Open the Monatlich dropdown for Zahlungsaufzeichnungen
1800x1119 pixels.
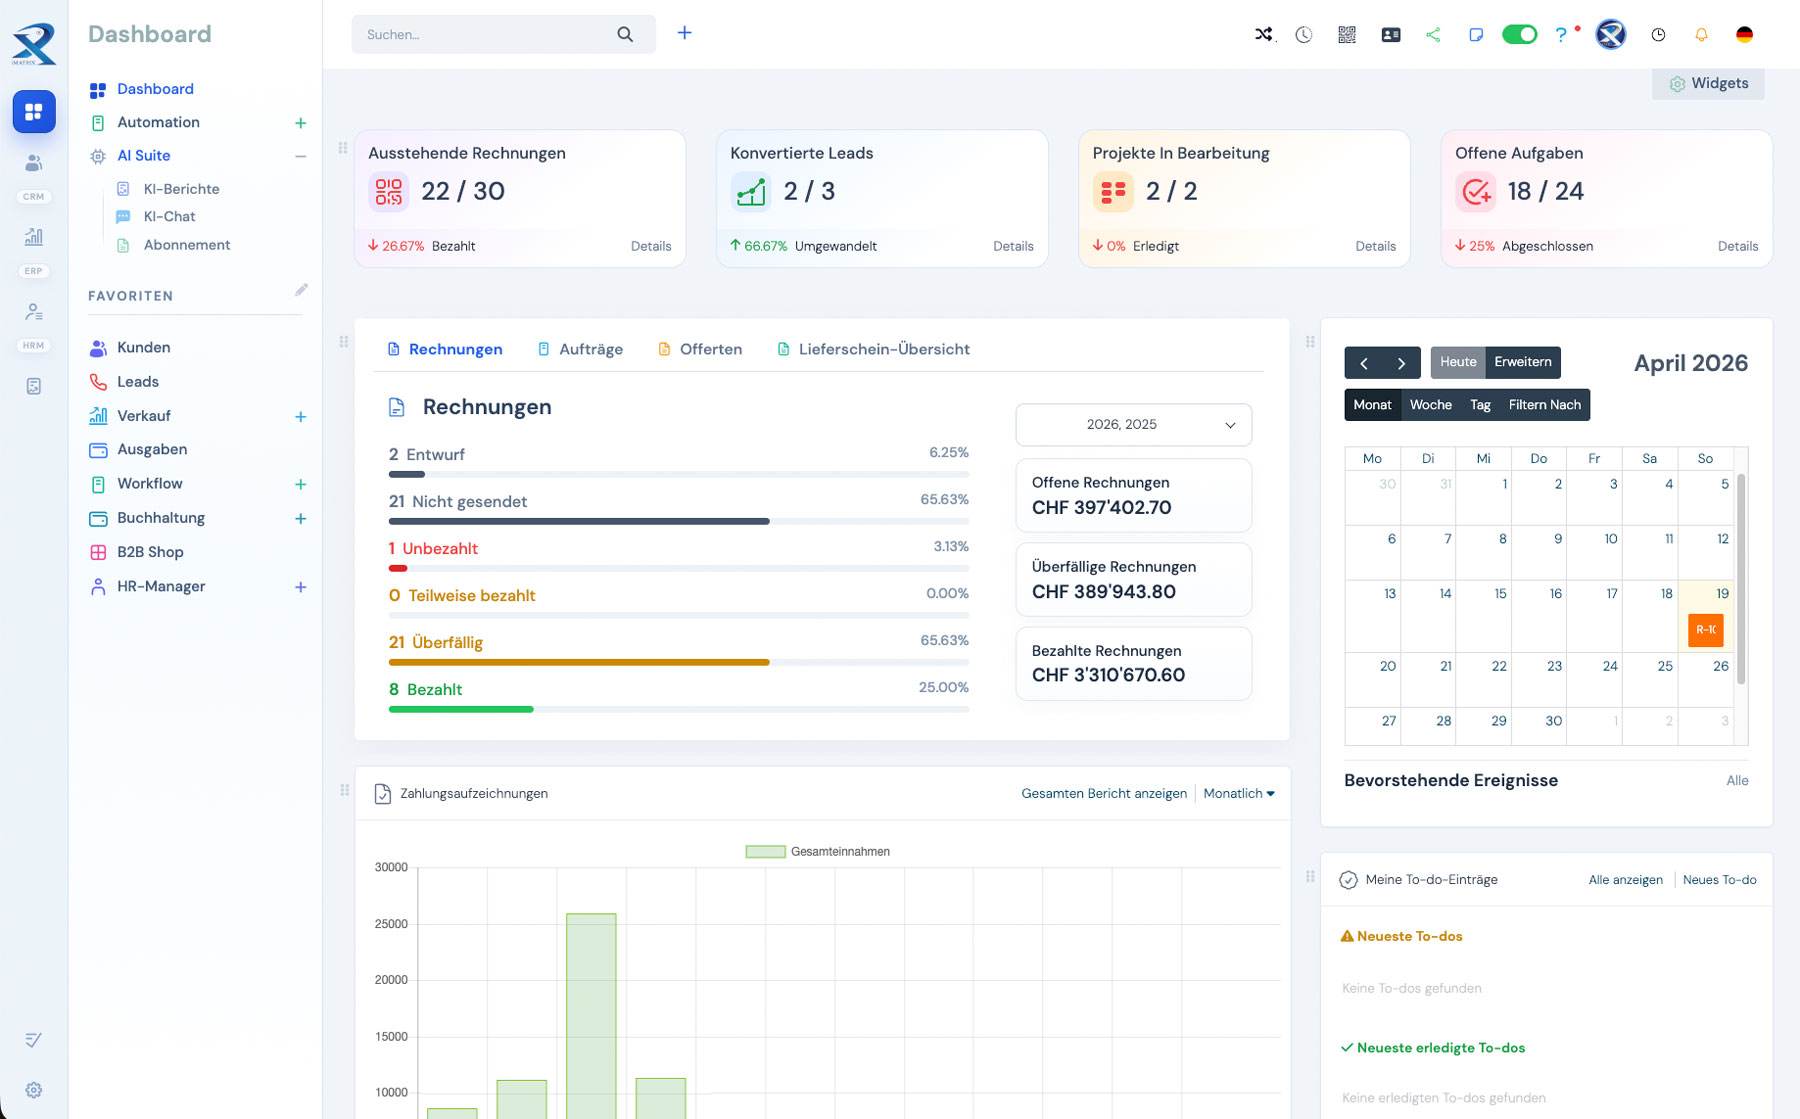click(1237, 793)
